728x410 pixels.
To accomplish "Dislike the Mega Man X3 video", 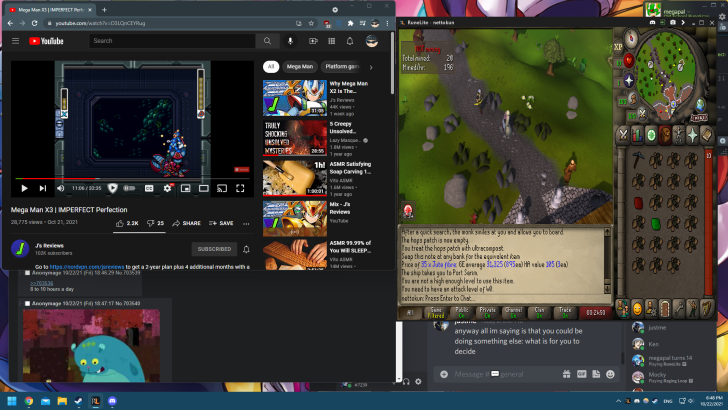I will (156, 223).
